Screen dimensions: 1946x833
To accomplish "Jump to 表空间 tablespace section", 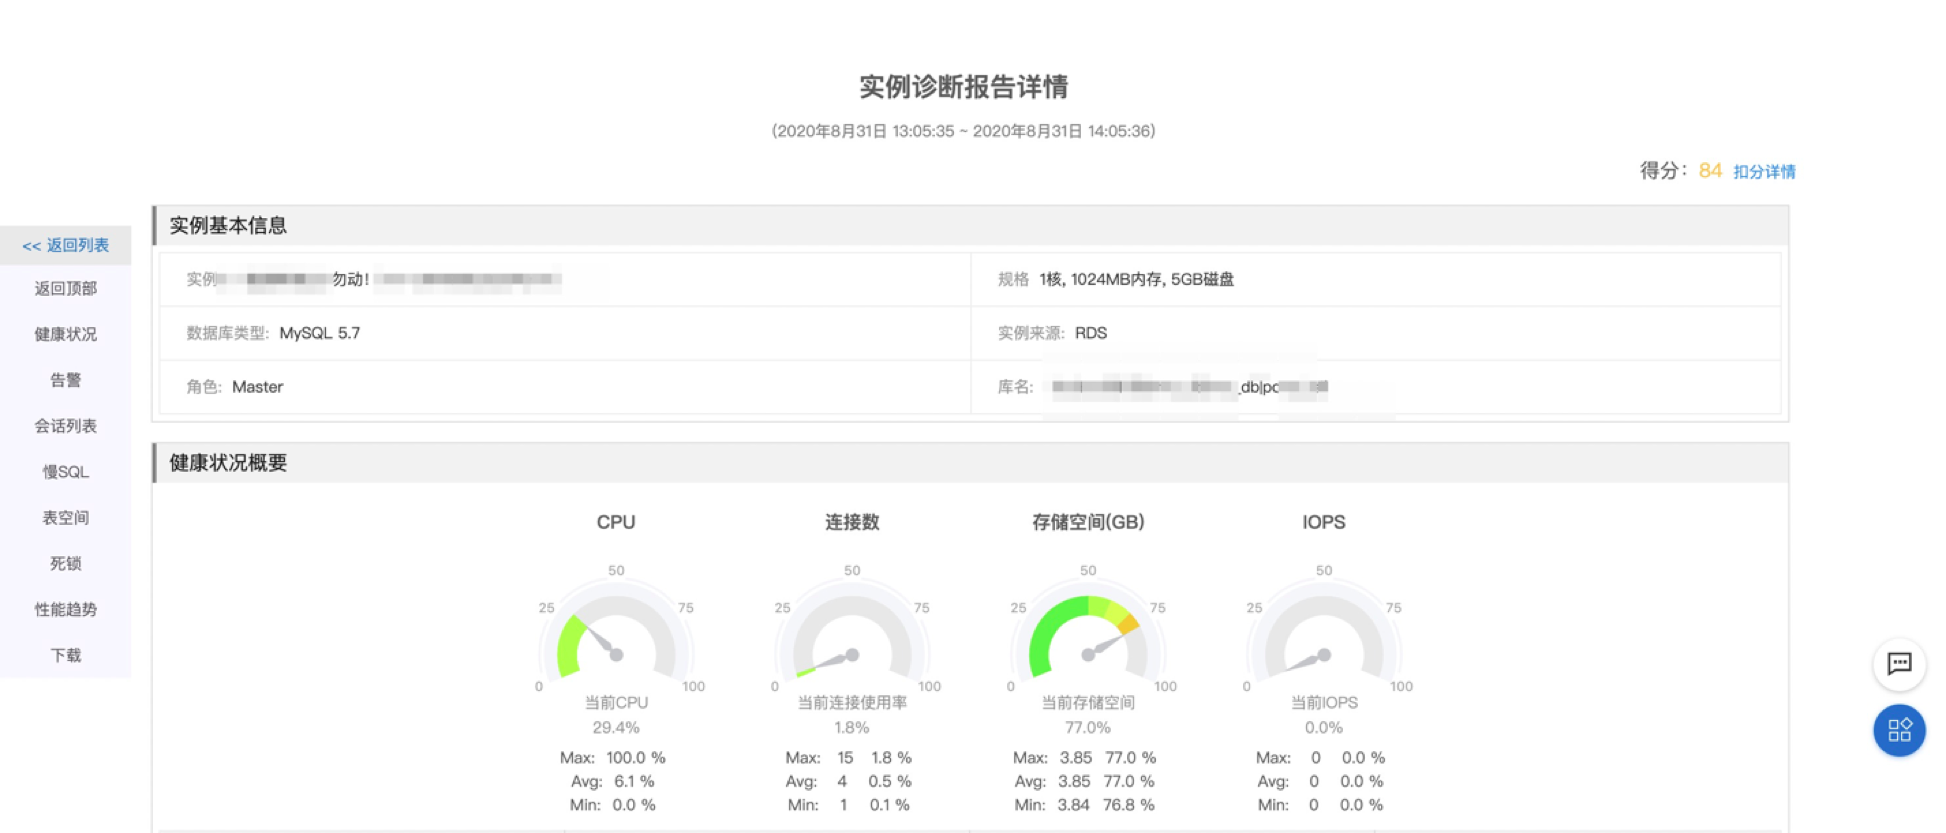I will (x=66, y=518).
